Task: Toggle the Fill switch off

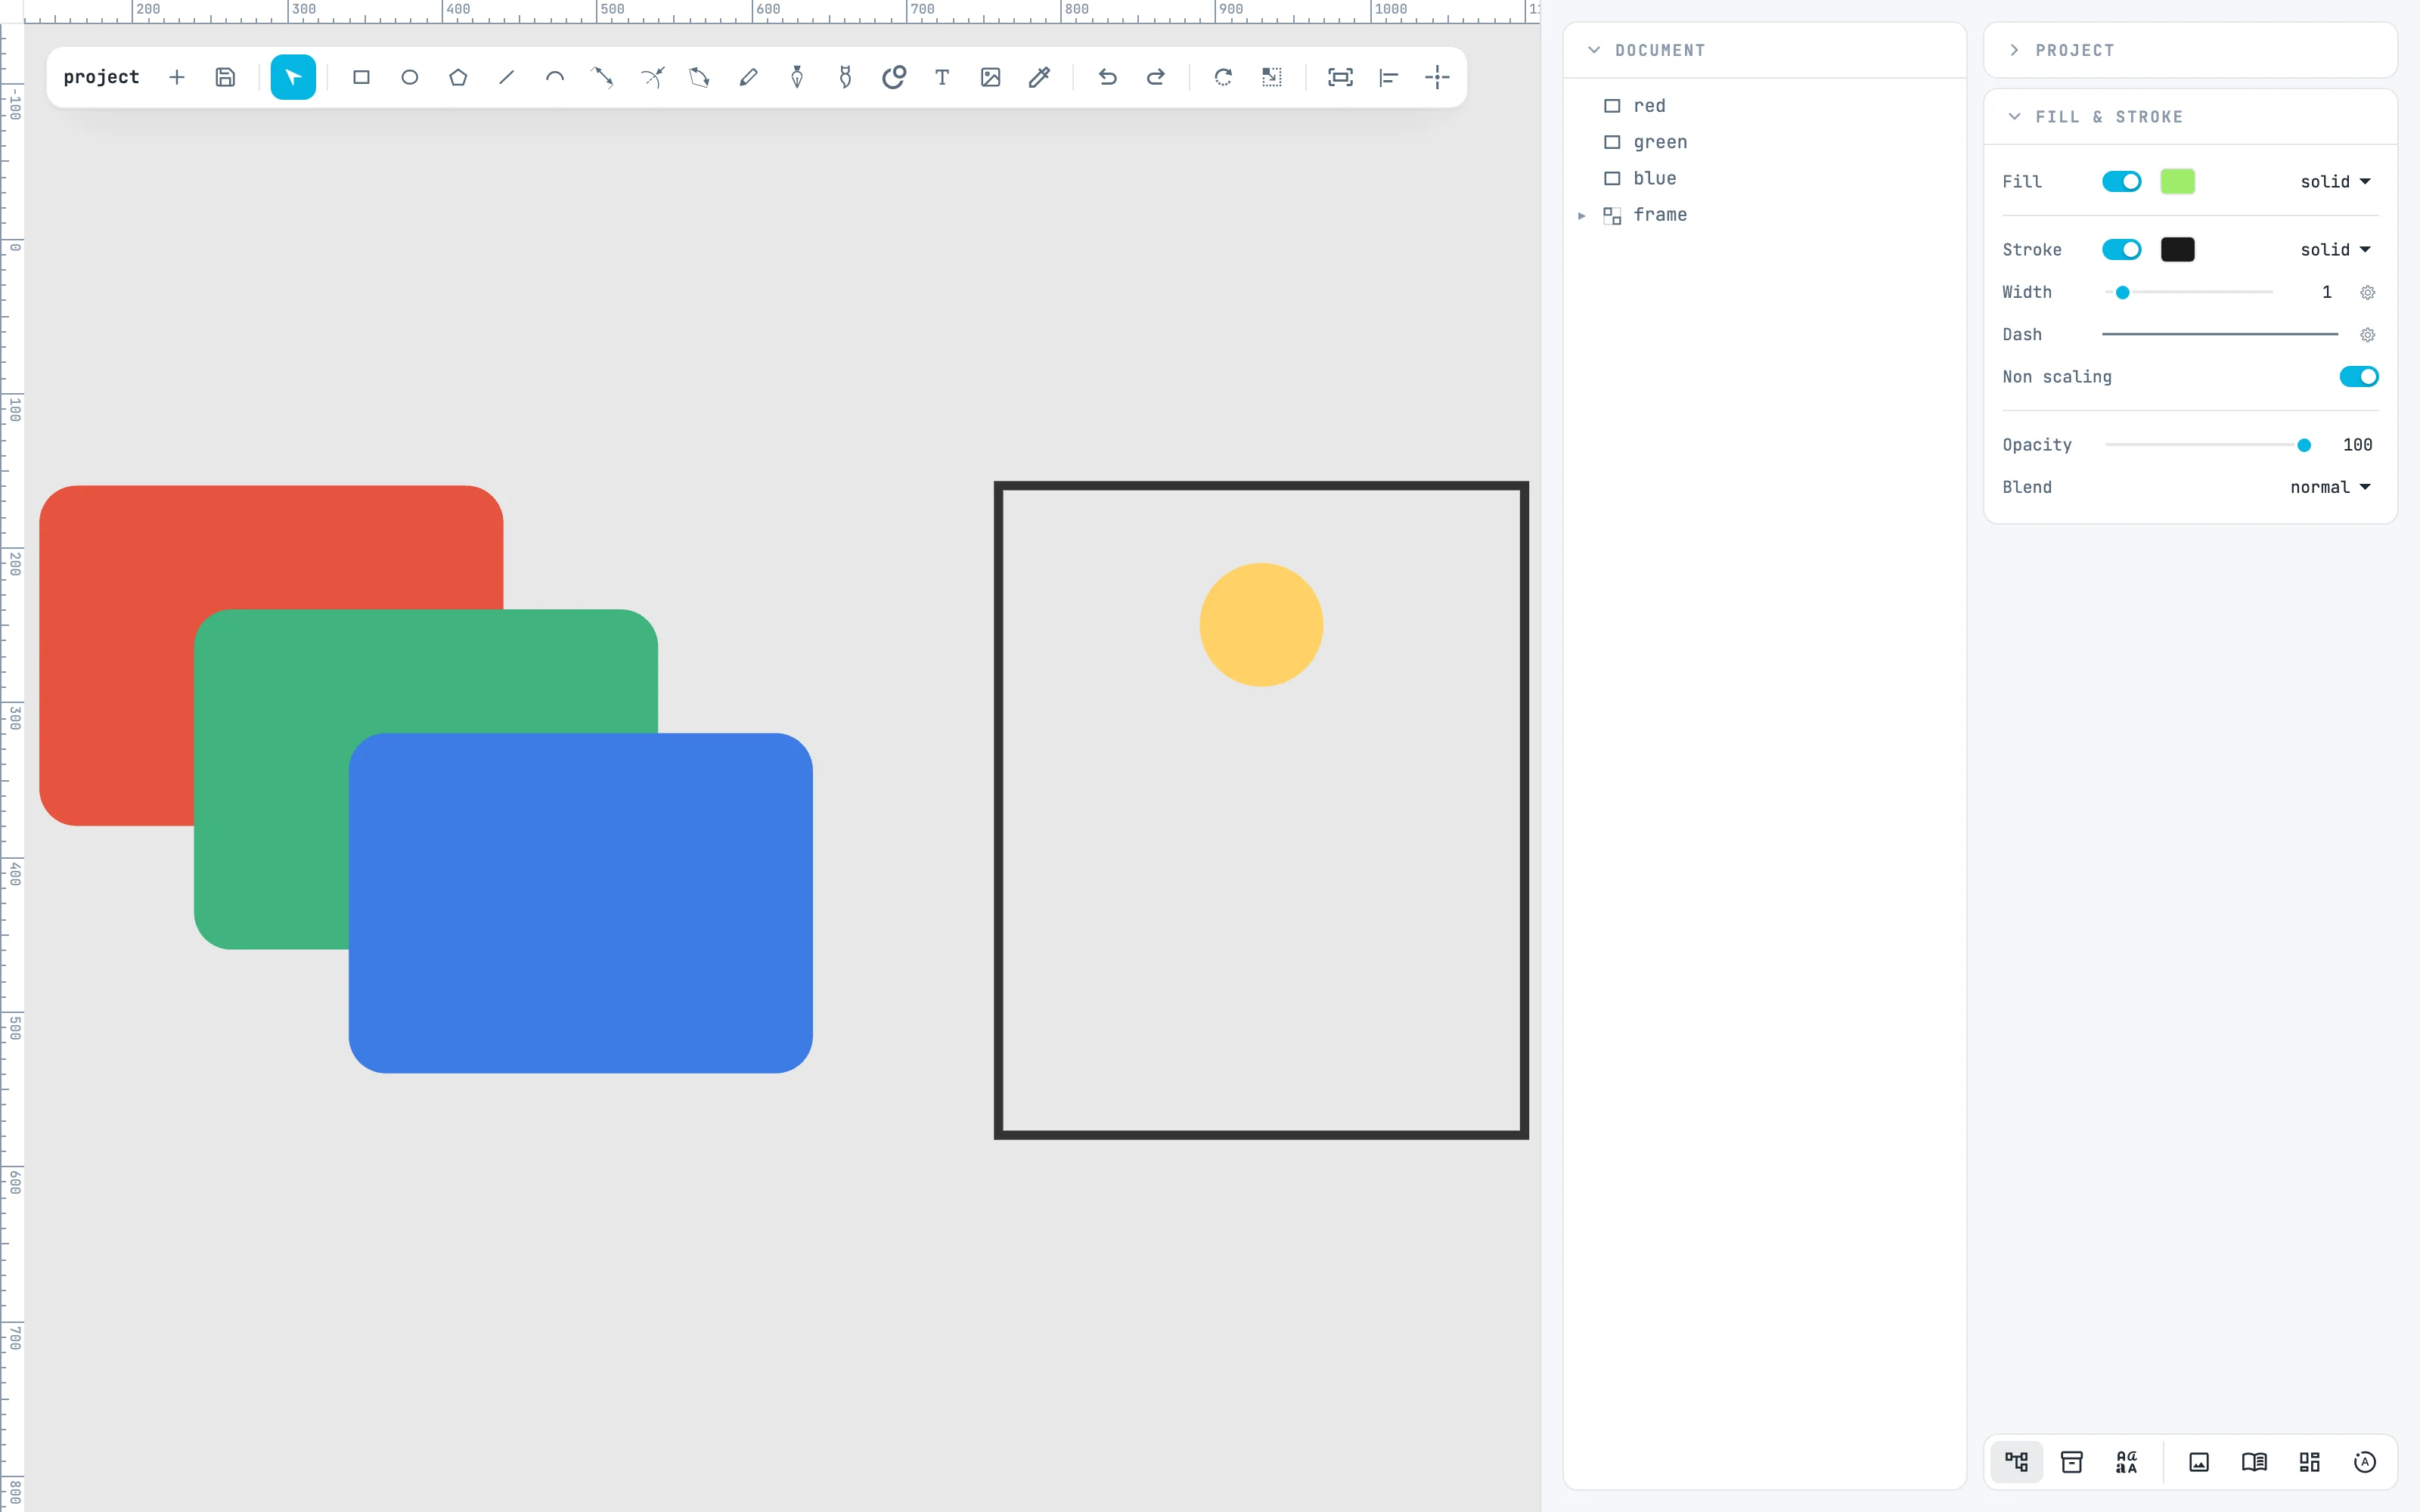Action: (x=2121, y=181)
